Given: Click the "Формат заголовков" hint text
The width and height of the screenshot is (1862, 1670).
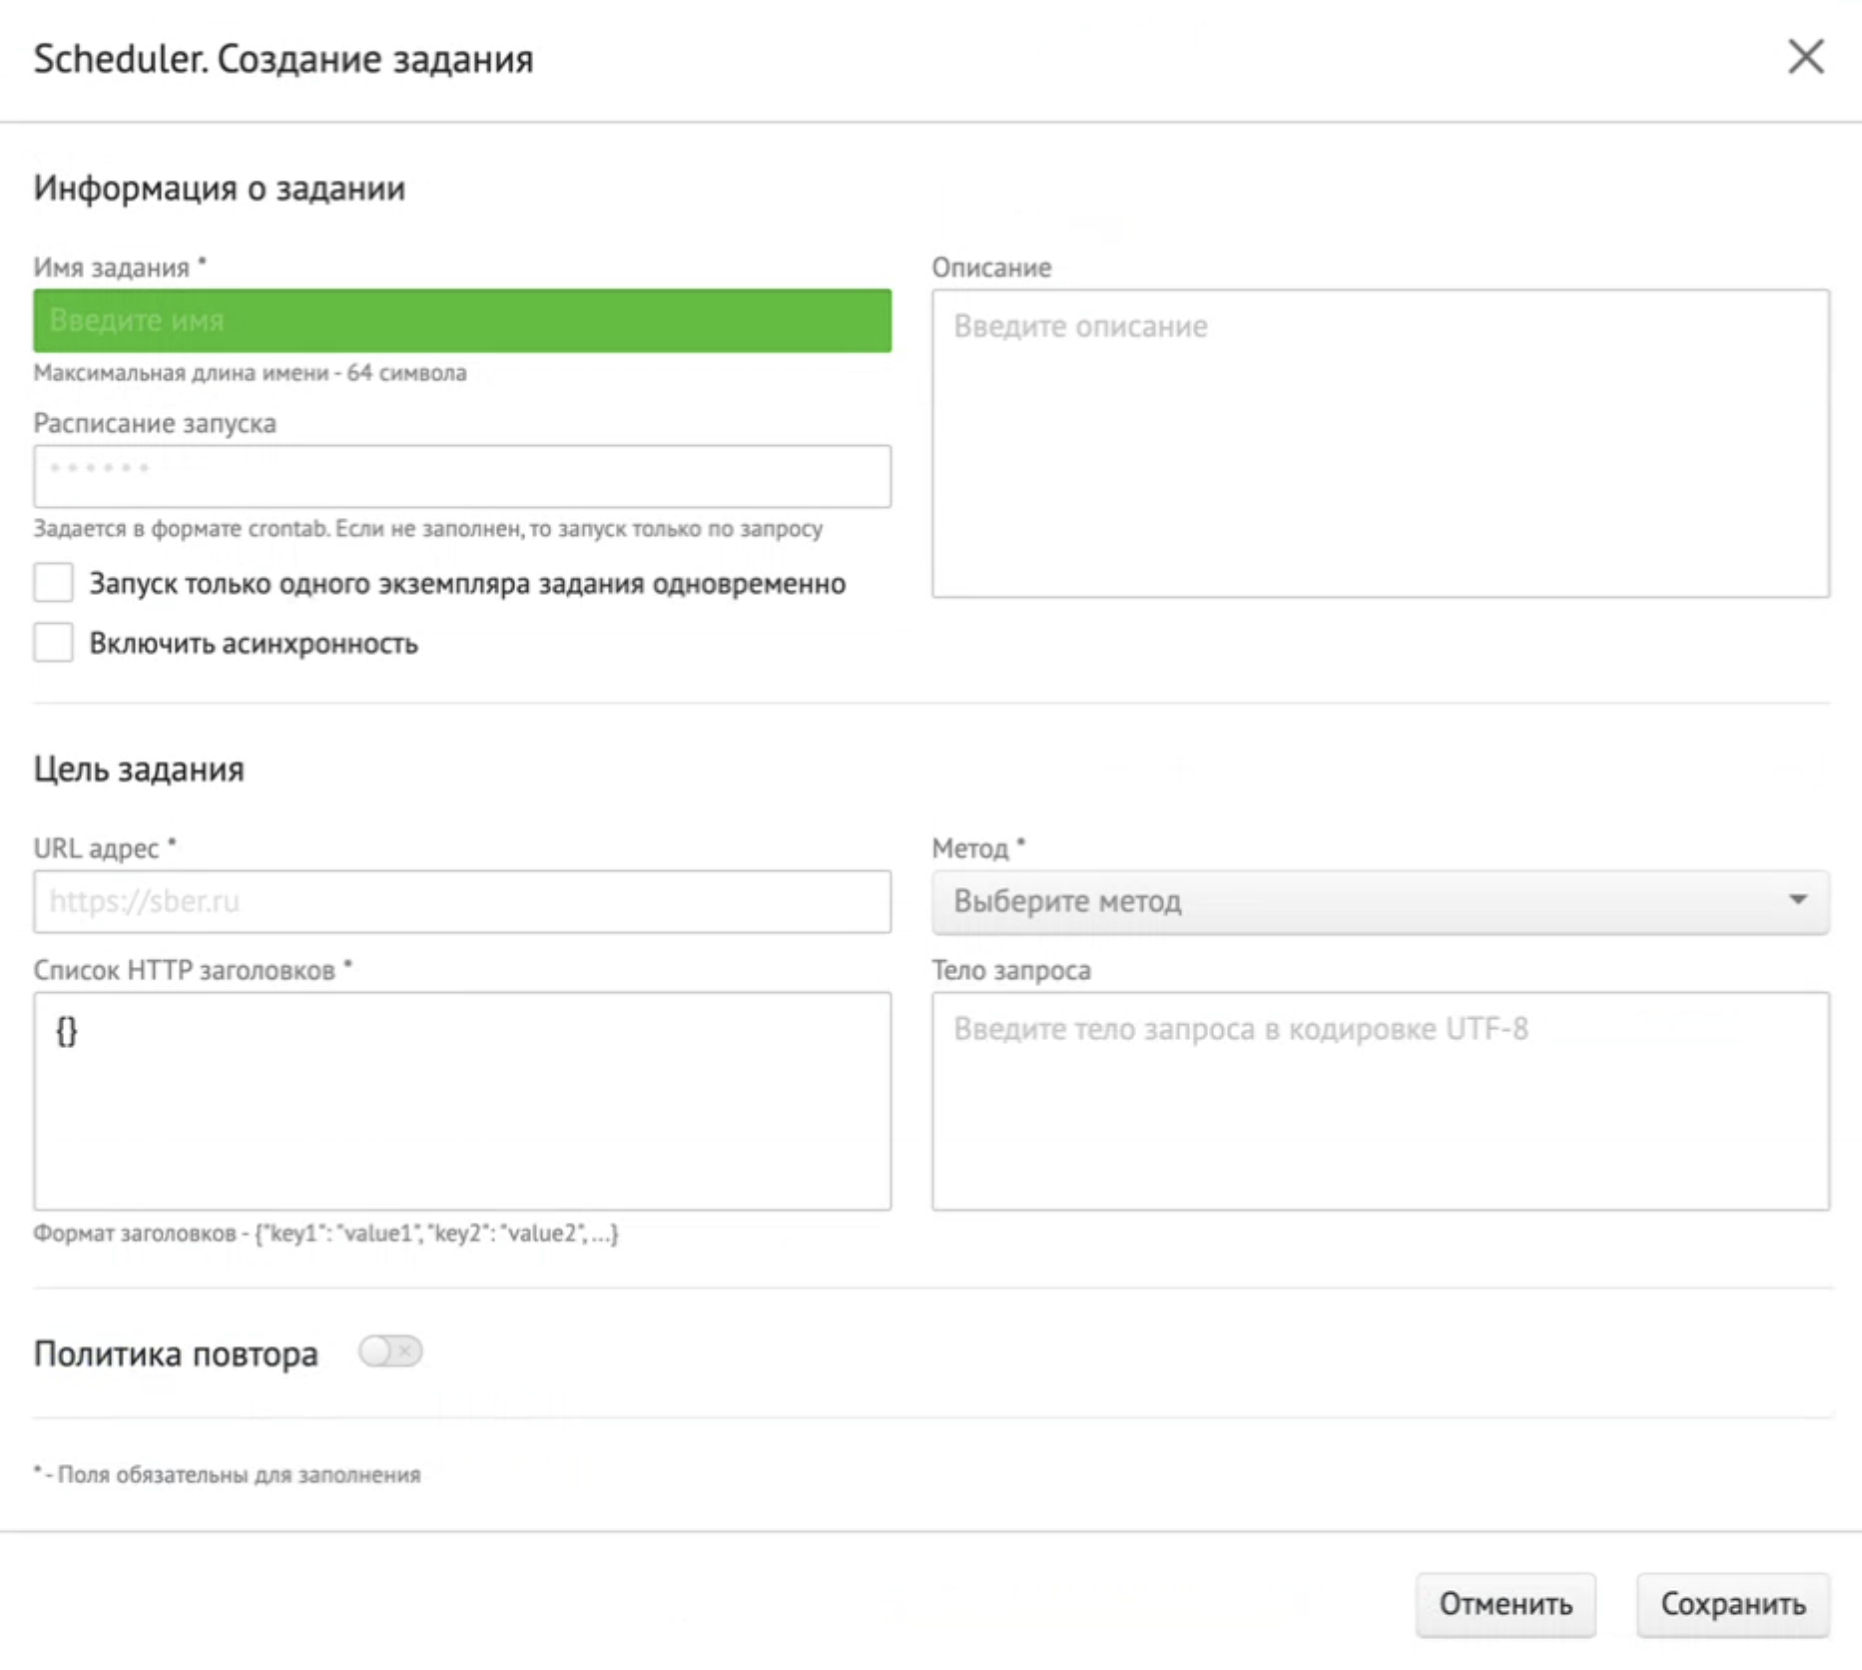Looking at the screenshot, I should 326,1234.
